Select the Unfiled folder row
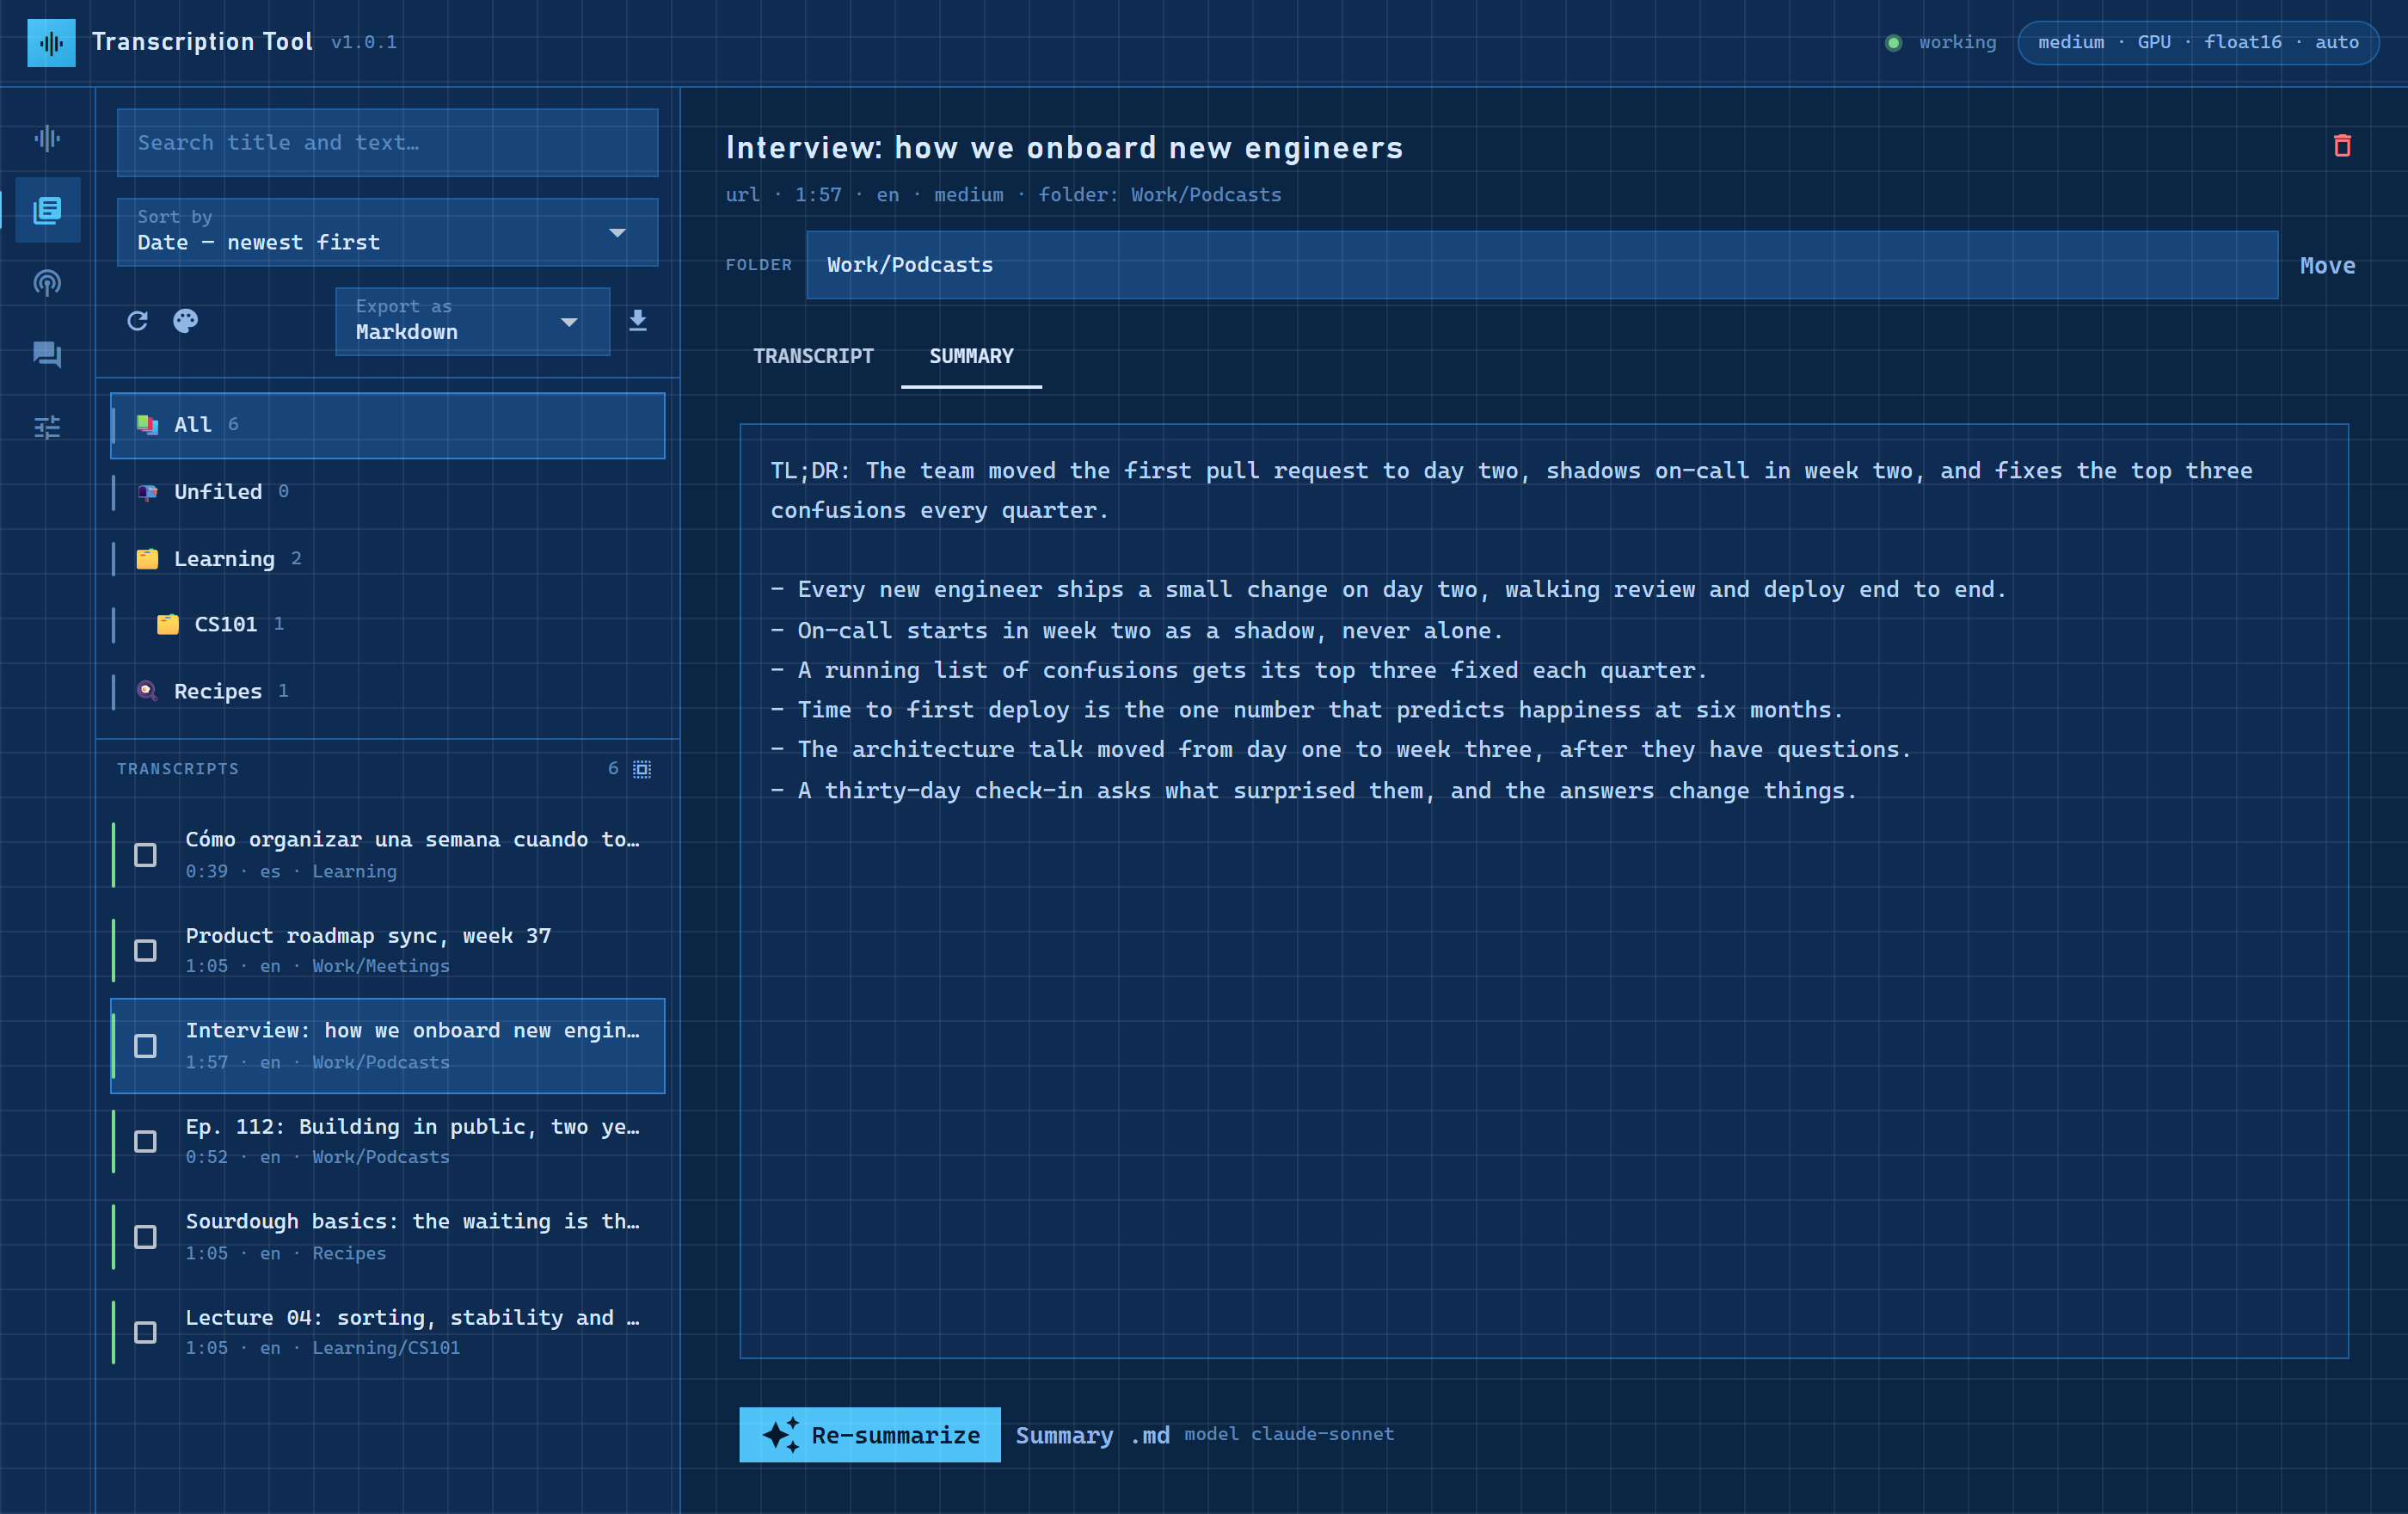The width and height of the screenshot is (2408, 1514). point(387,492)
